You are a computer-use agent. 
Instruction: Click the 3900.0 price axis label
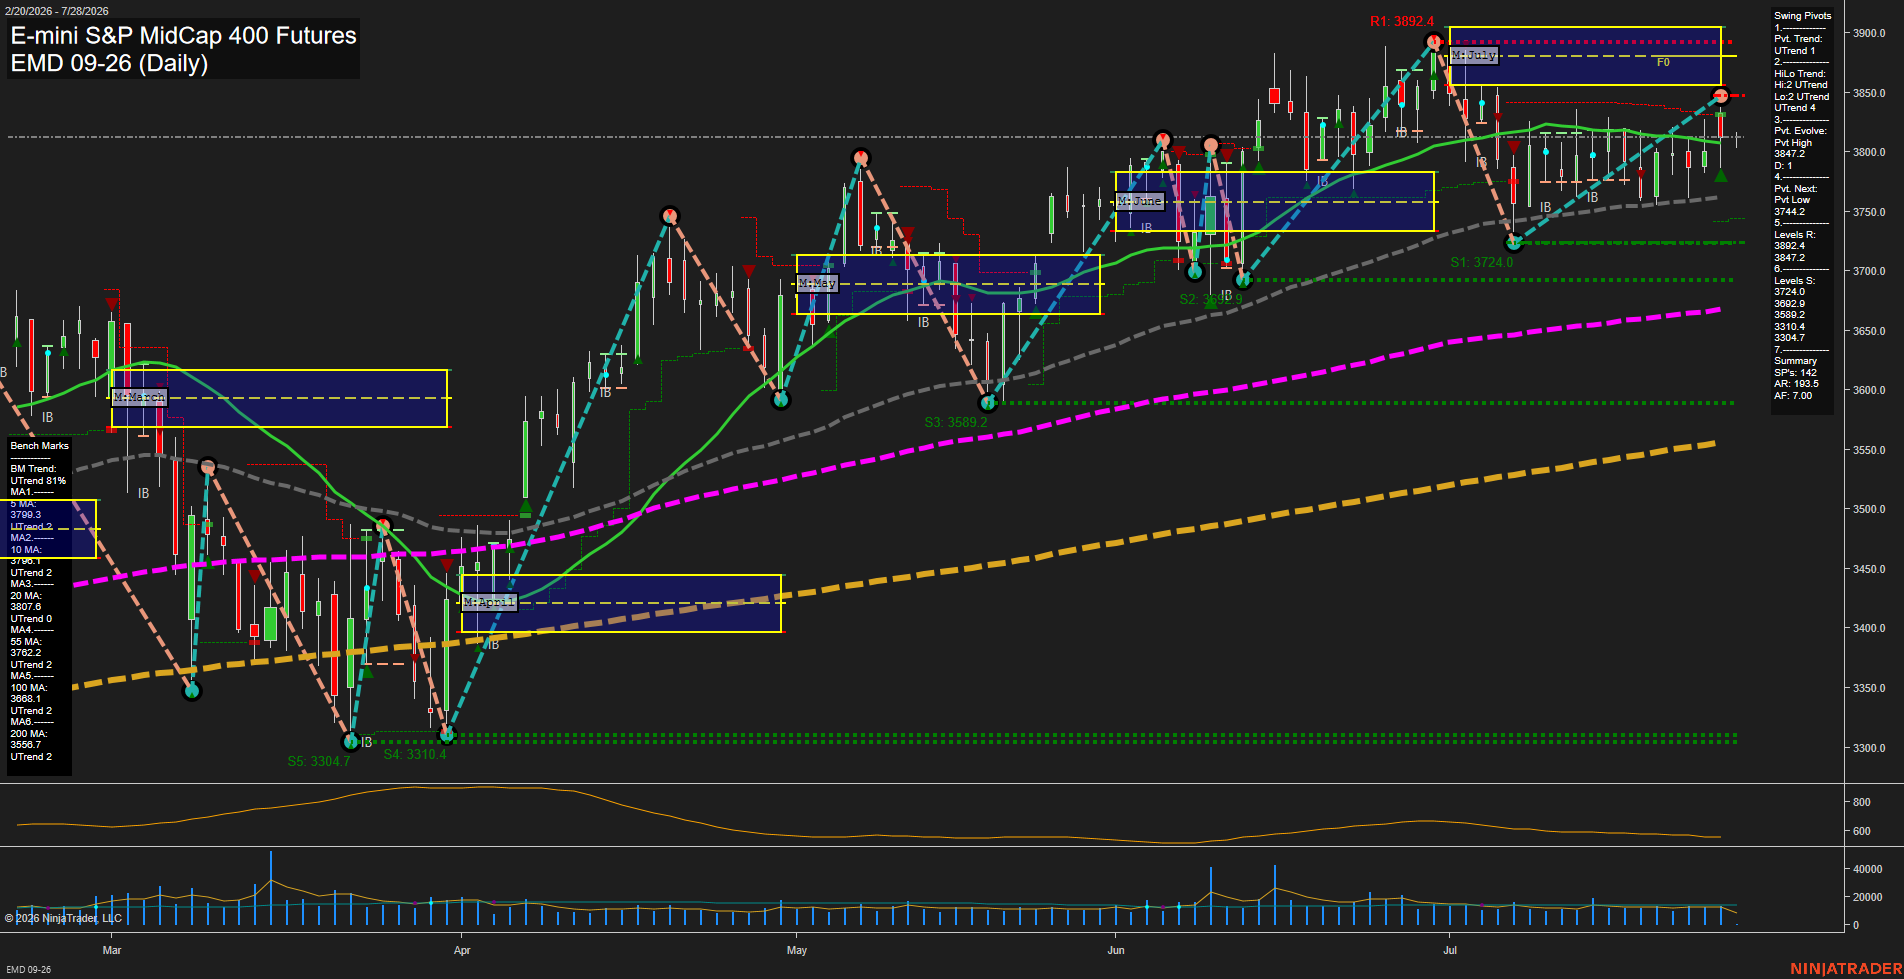tap(1869, 33)
